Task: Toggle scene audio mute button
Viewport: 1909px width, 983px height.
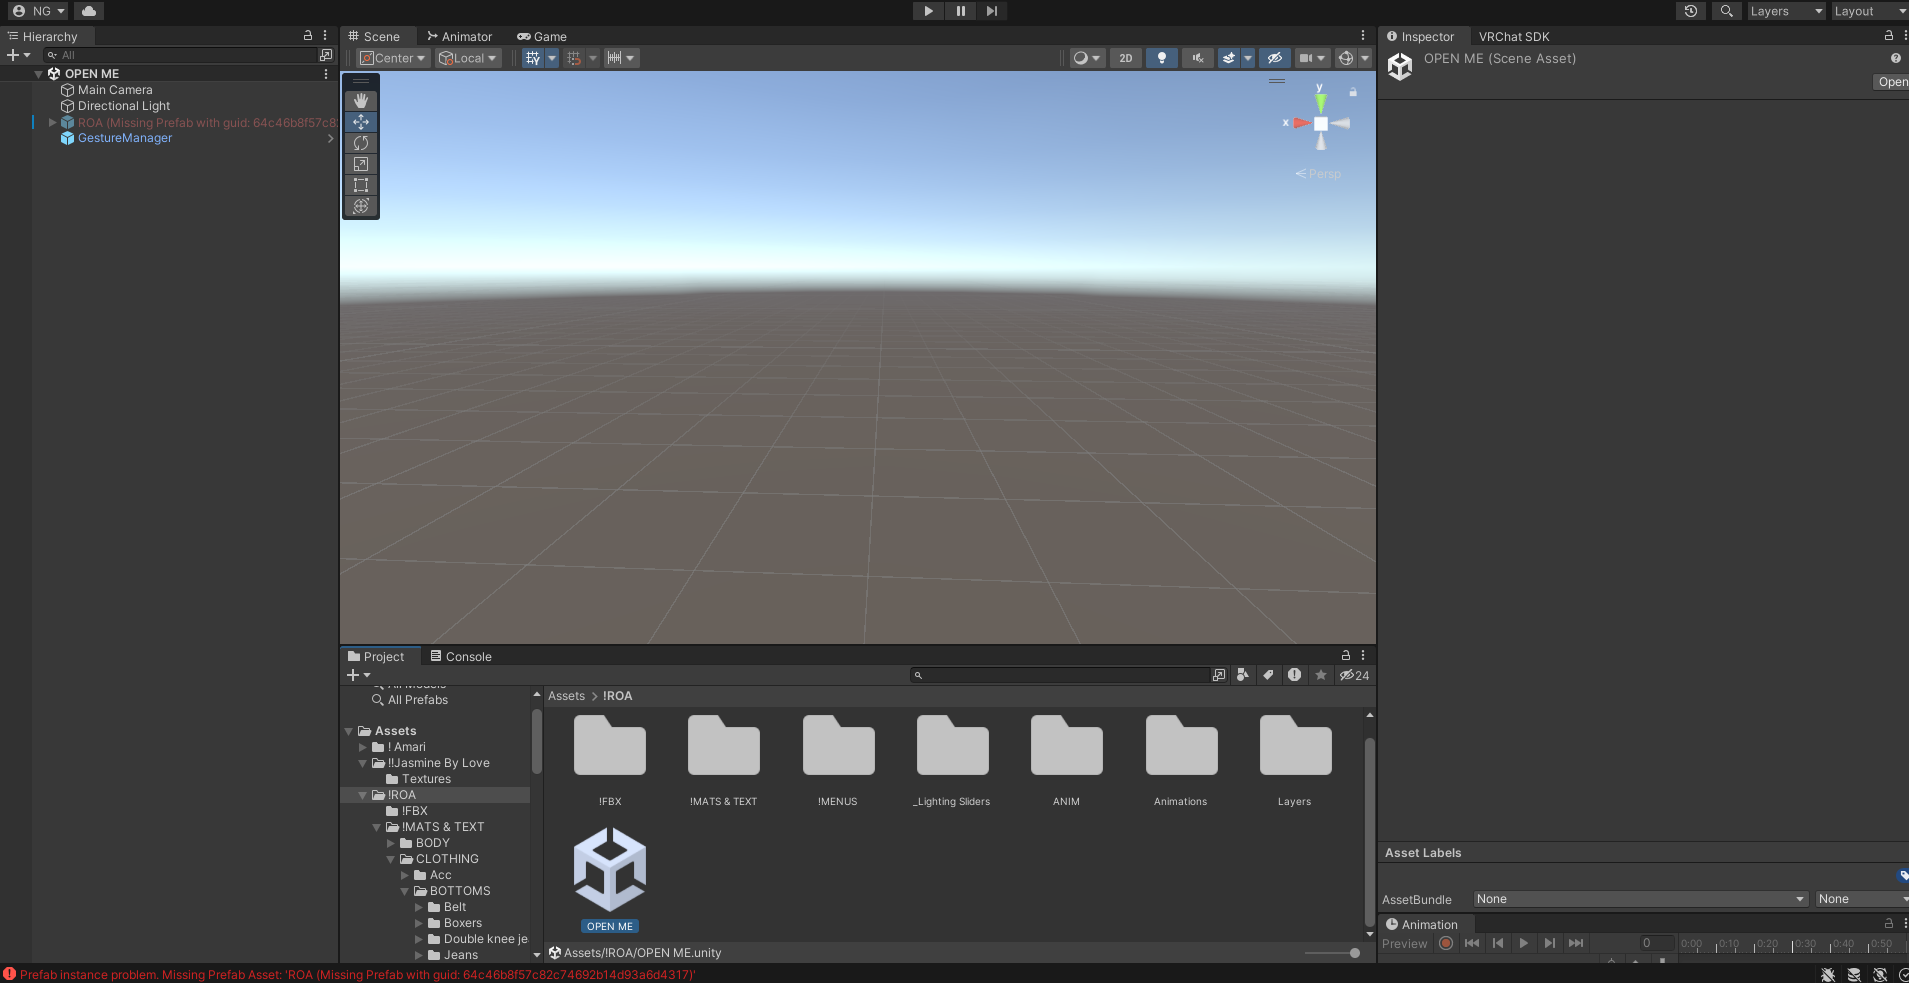Action: tap(1198, 58)
